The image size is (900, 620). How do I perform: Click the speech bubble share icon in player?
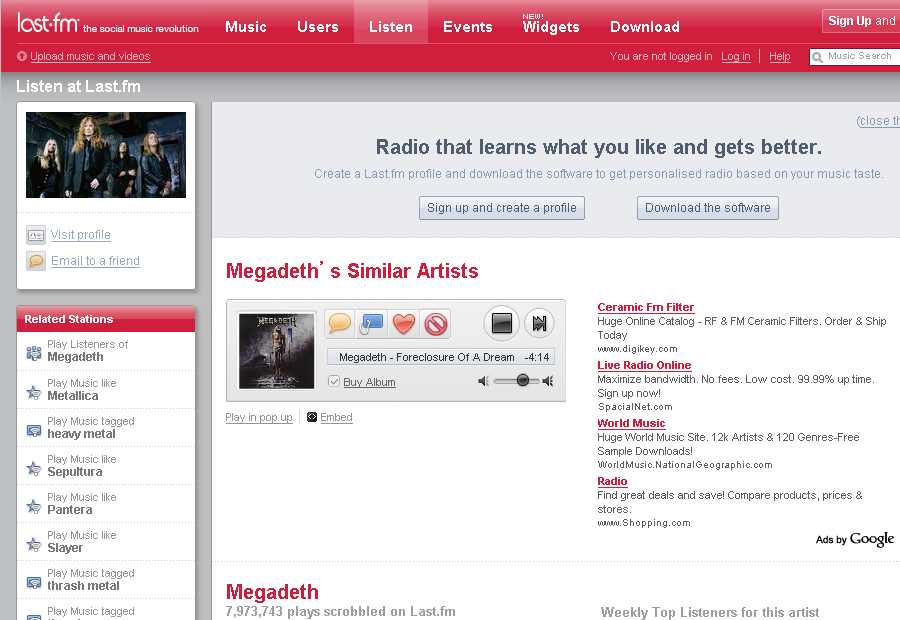pos(340,324)
